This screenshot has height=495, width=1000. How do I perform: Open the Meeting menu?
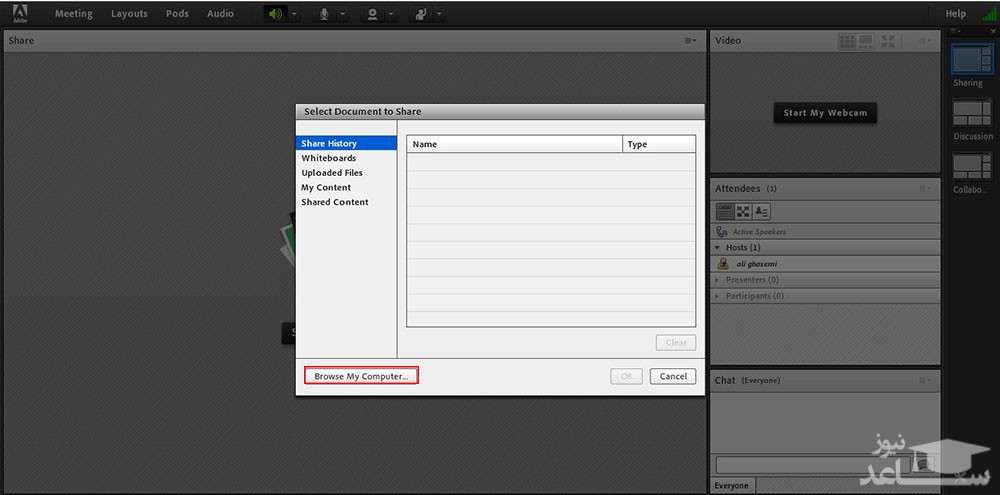pyautogui.click(x=73, y=14)
